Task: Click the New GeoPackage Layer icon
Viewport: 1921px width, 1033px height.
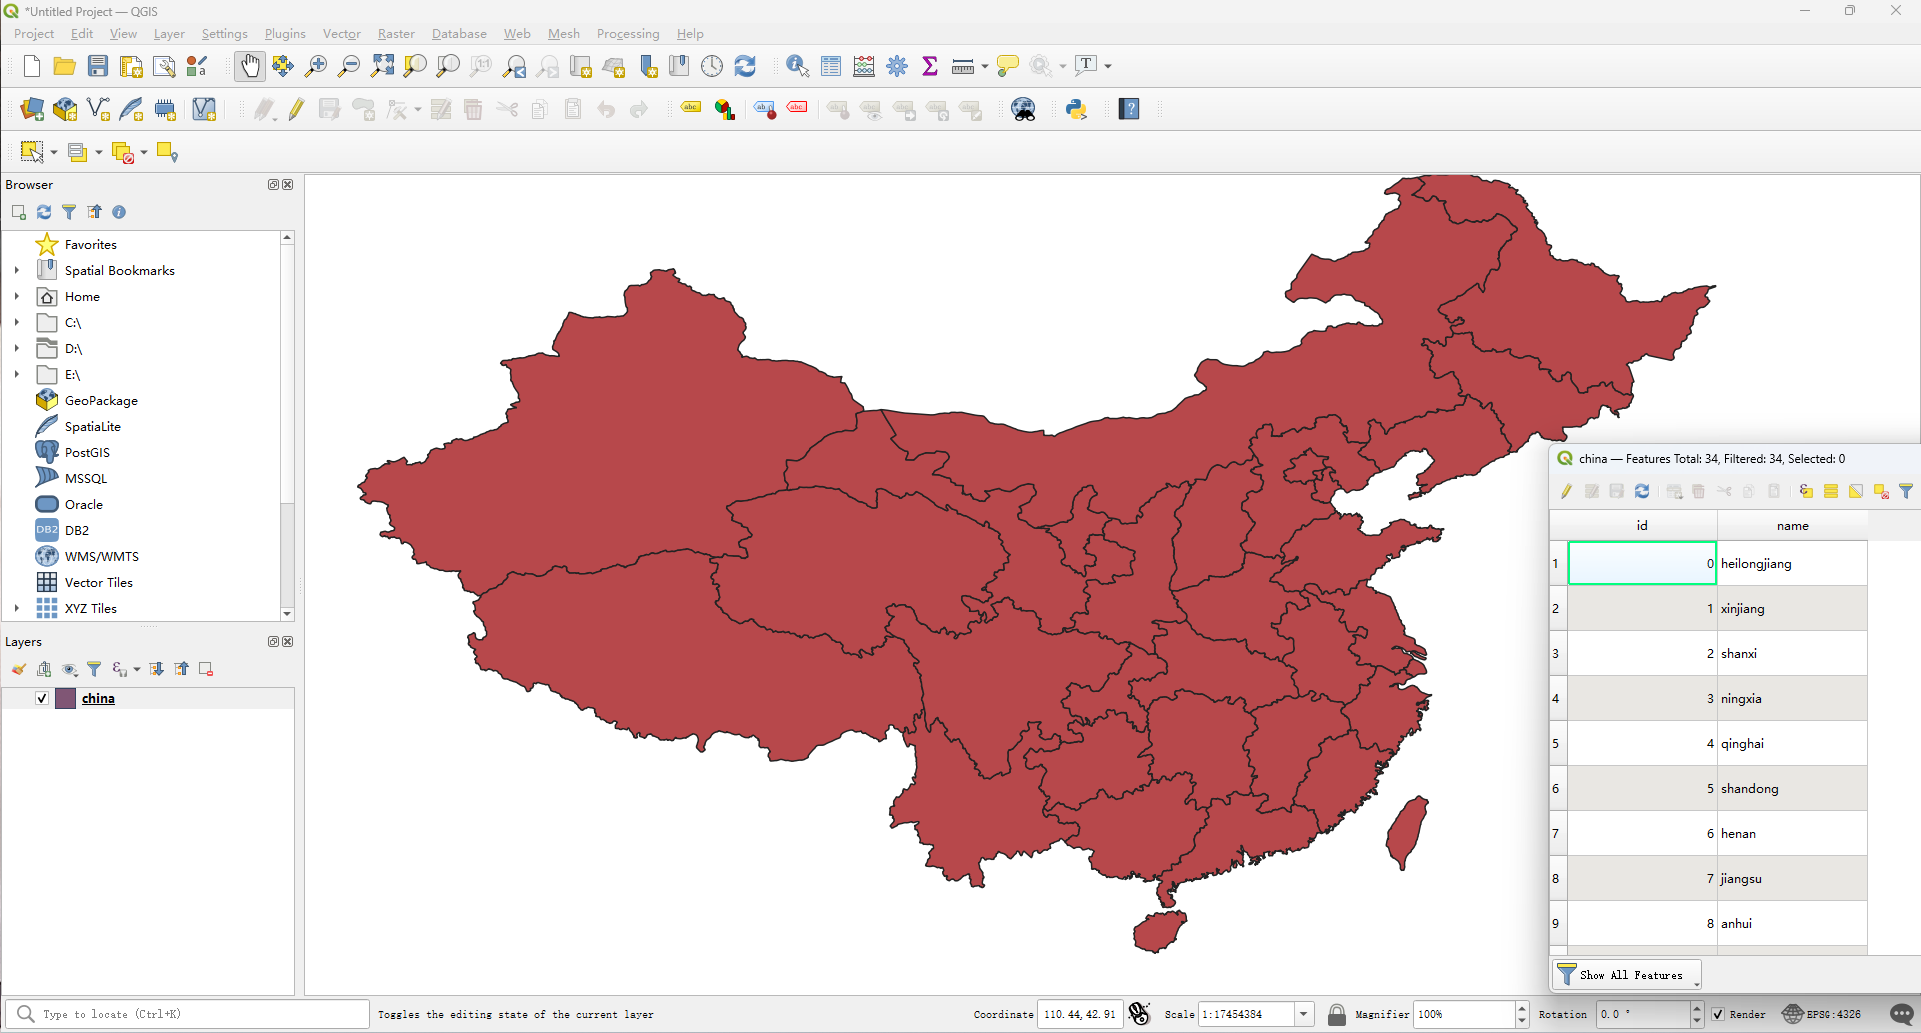Action: [x=65, y=109]
